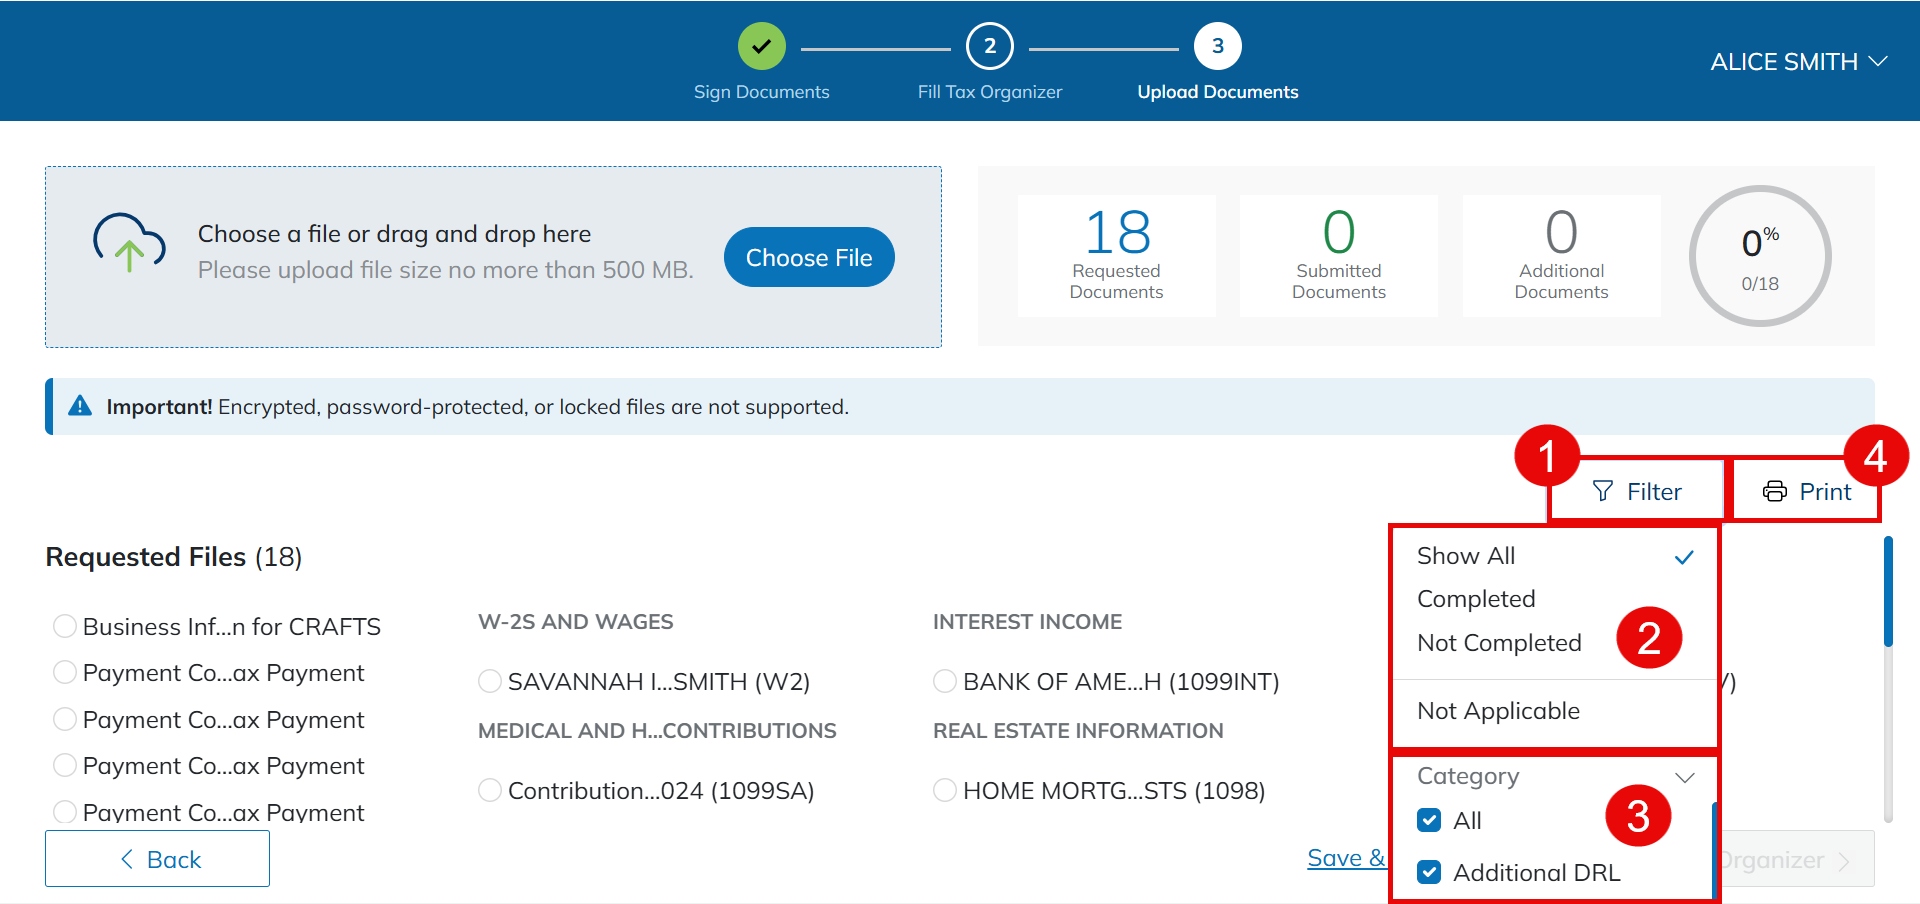The width and height of the screenshot is (1920, 904).
Task: Select the SAVANNAH SMITH (W2) radio button
Action: click(x=490, y=682)
